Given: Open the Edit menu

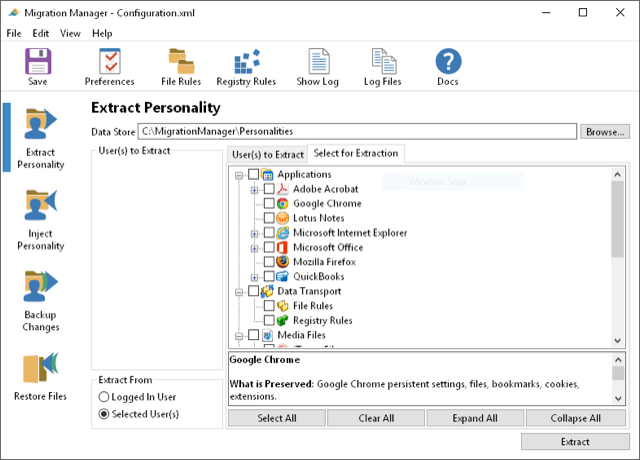Looking at the screenshot, I should pos(40,33).
